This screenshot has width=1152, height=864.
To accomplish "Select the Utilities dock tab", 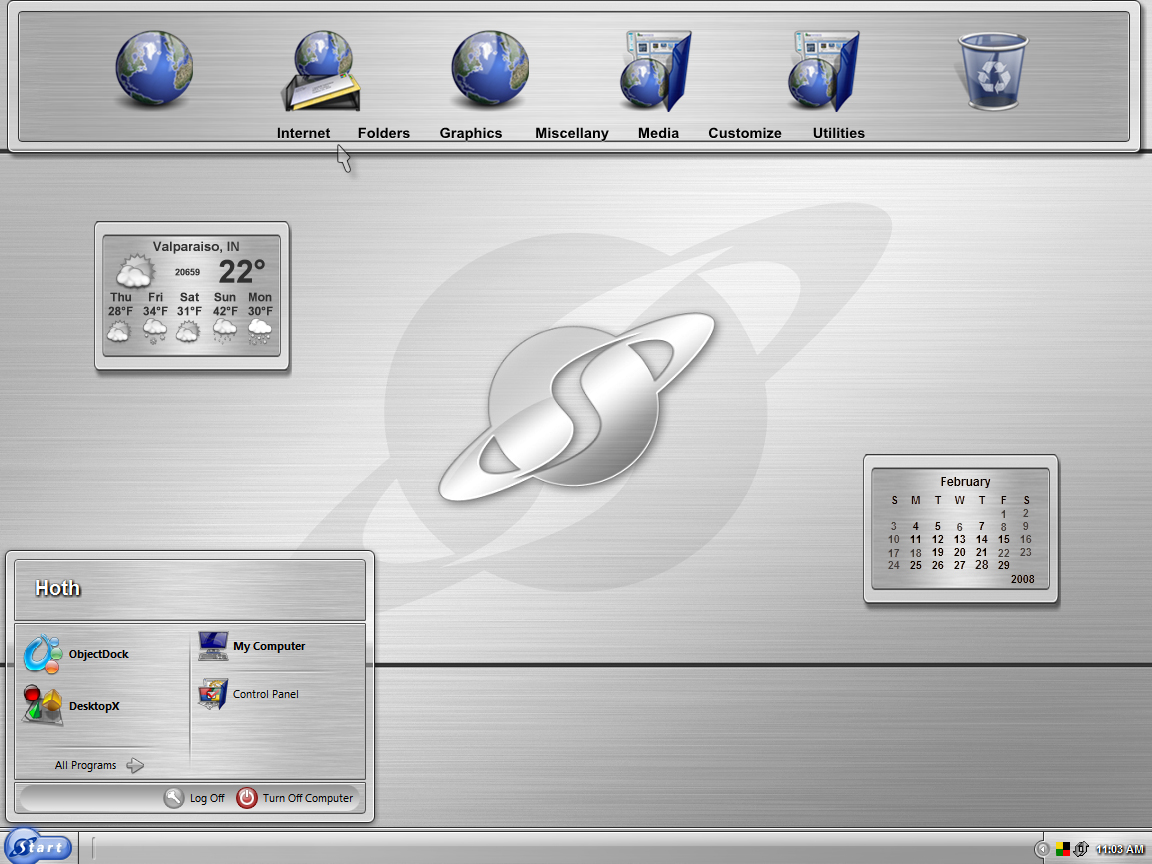I will tap(838, 133).
